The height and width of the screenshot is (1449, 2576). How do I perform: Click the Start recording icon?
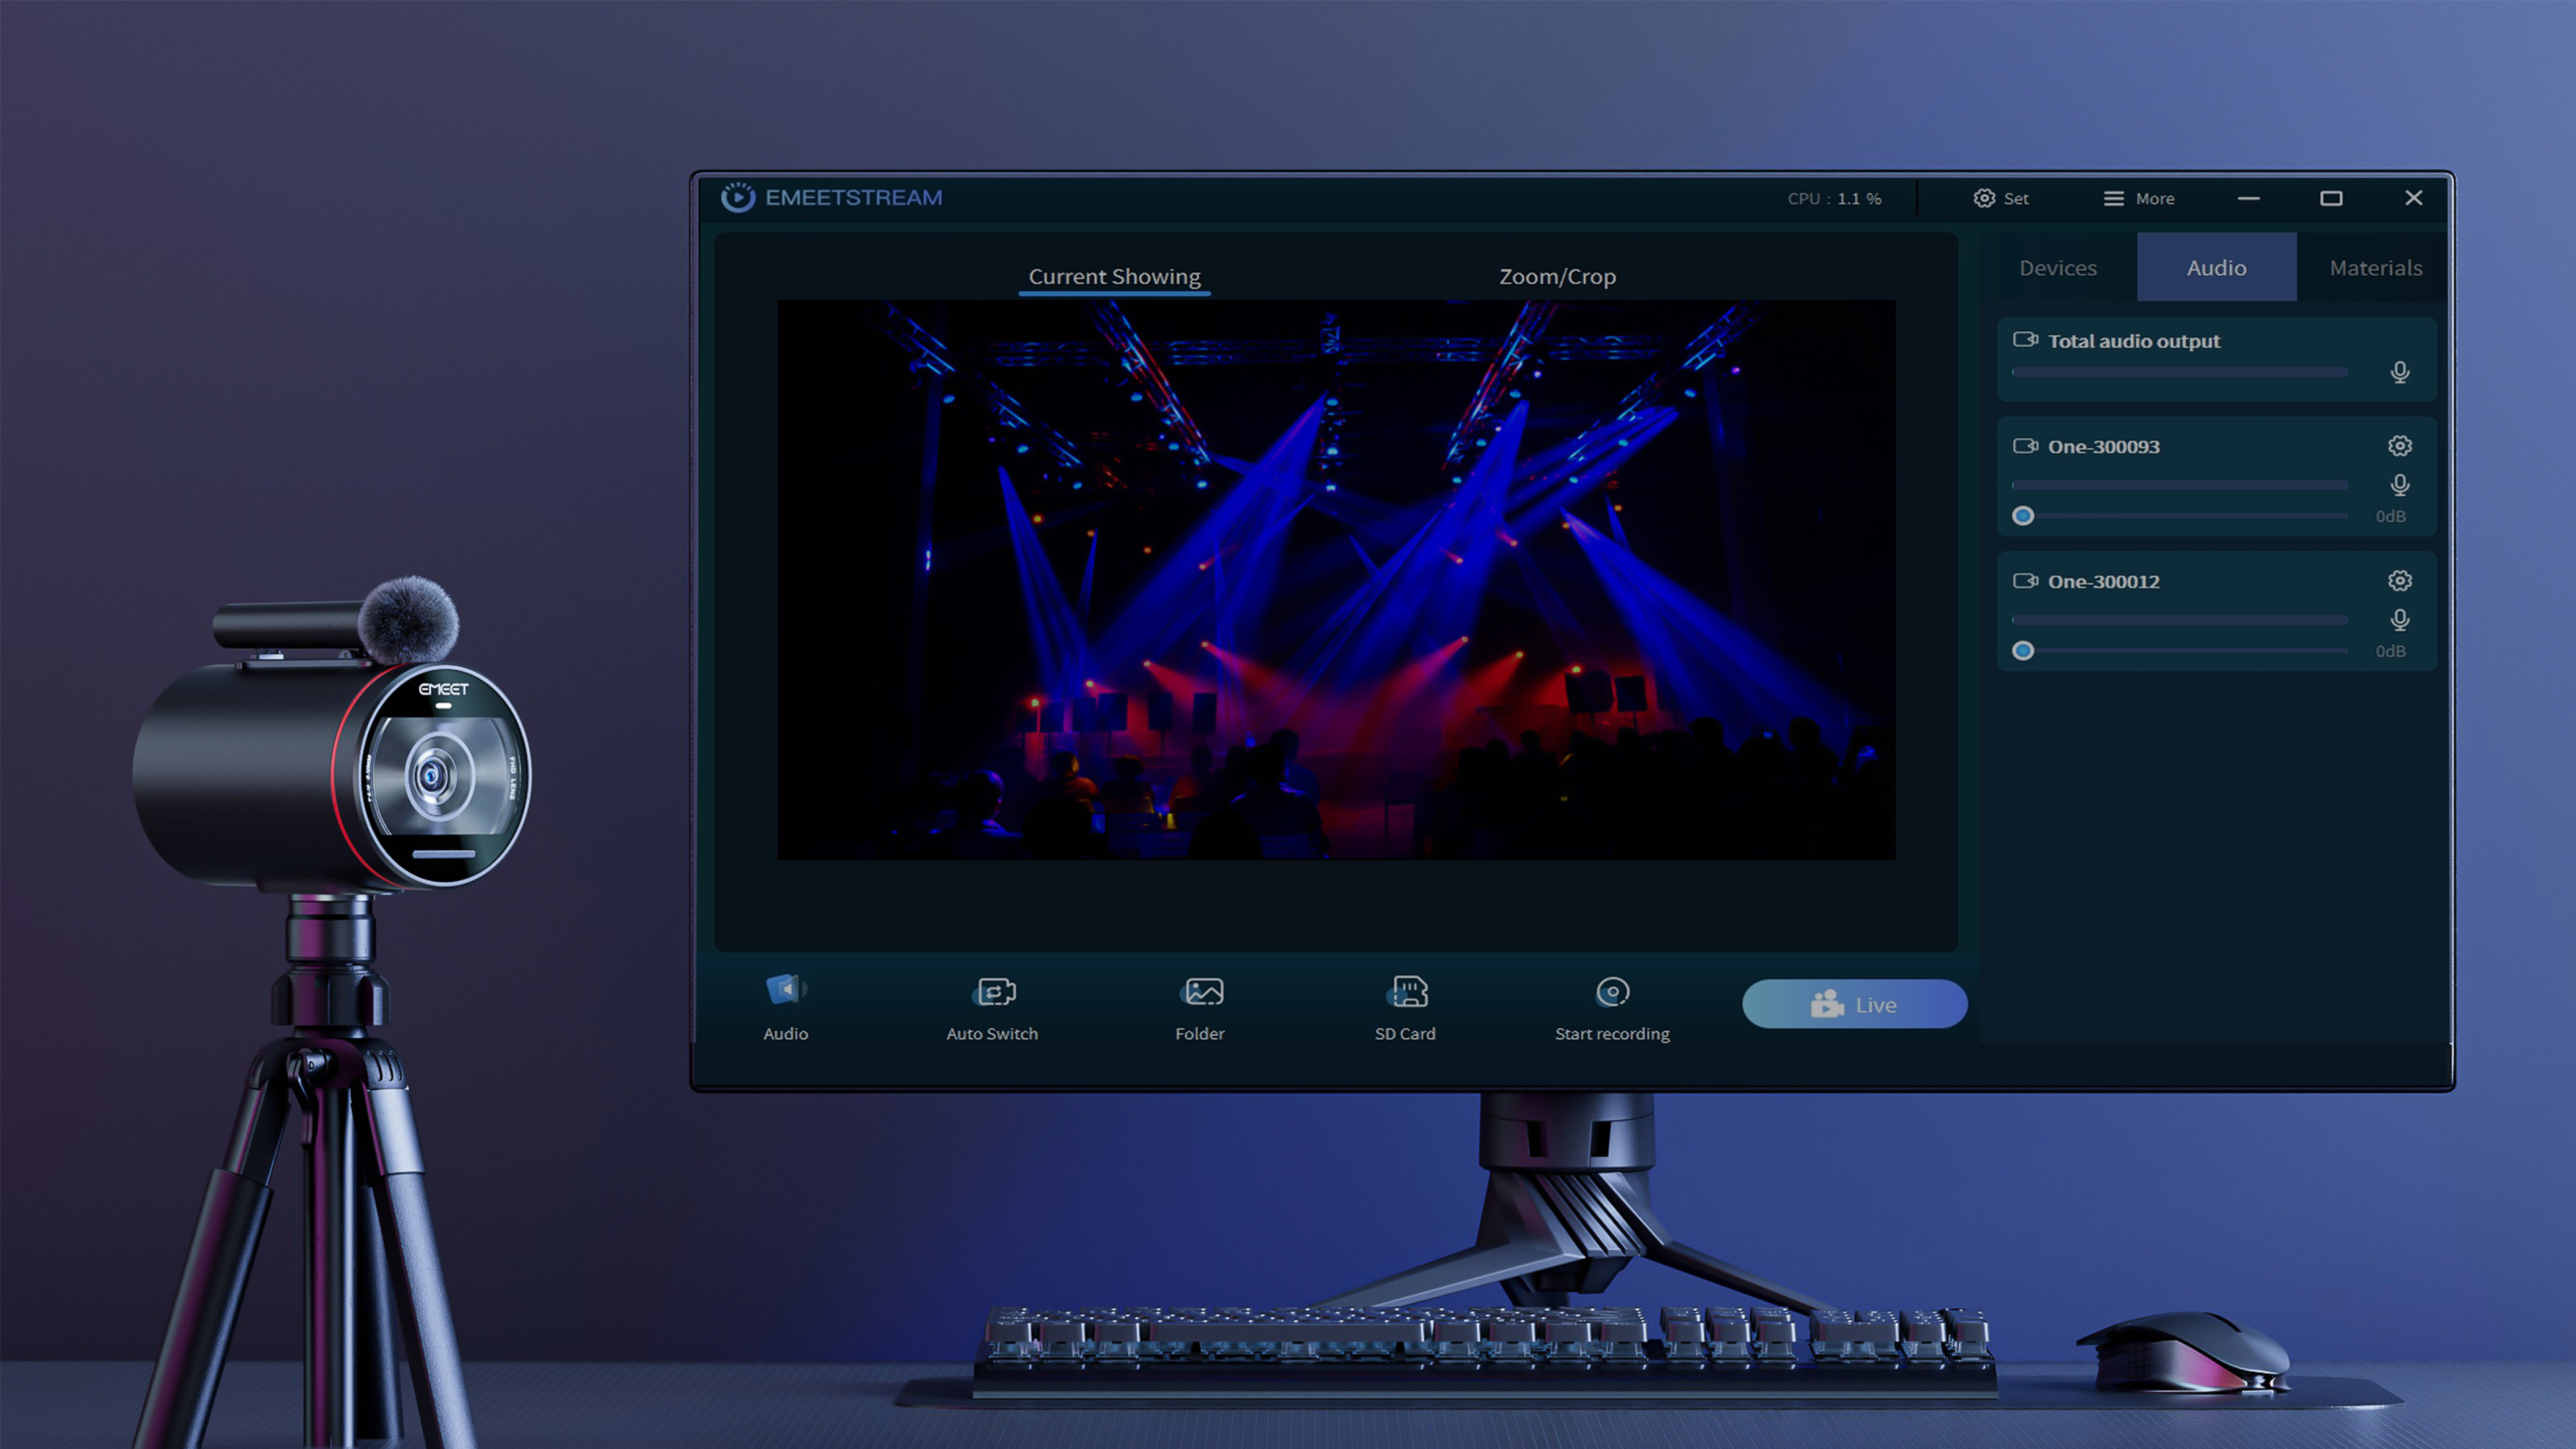tap(1612, 992)
